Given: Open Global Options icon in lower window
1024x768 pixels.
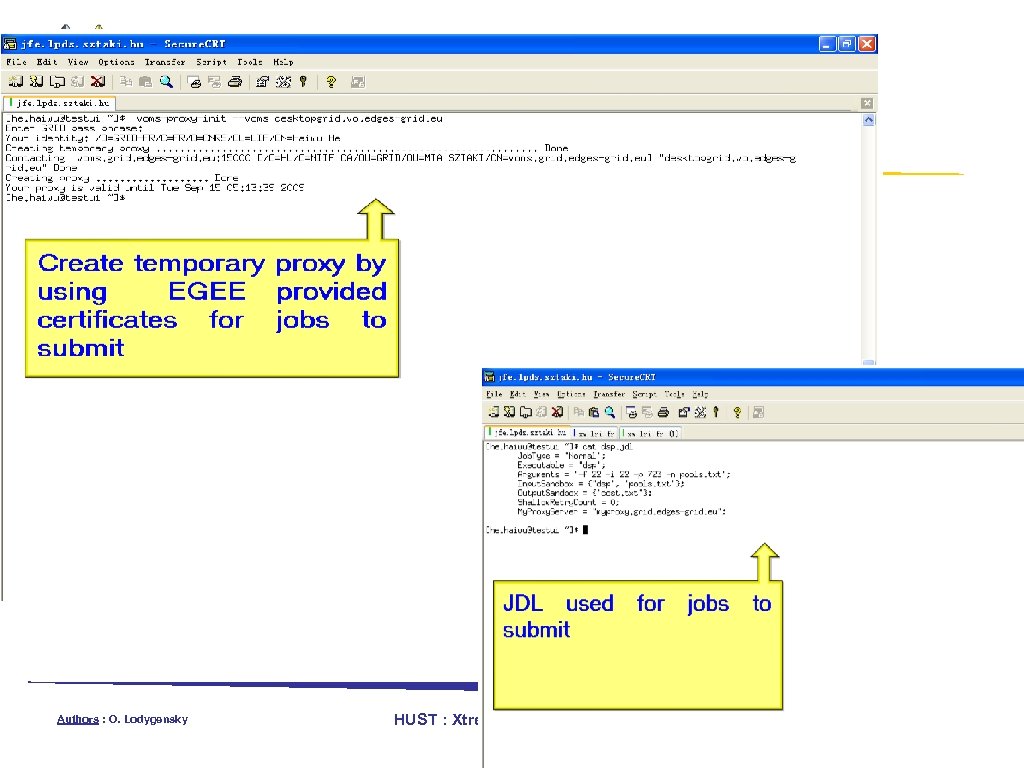Looking at the screenshot, I should click(x=700, y=412).
